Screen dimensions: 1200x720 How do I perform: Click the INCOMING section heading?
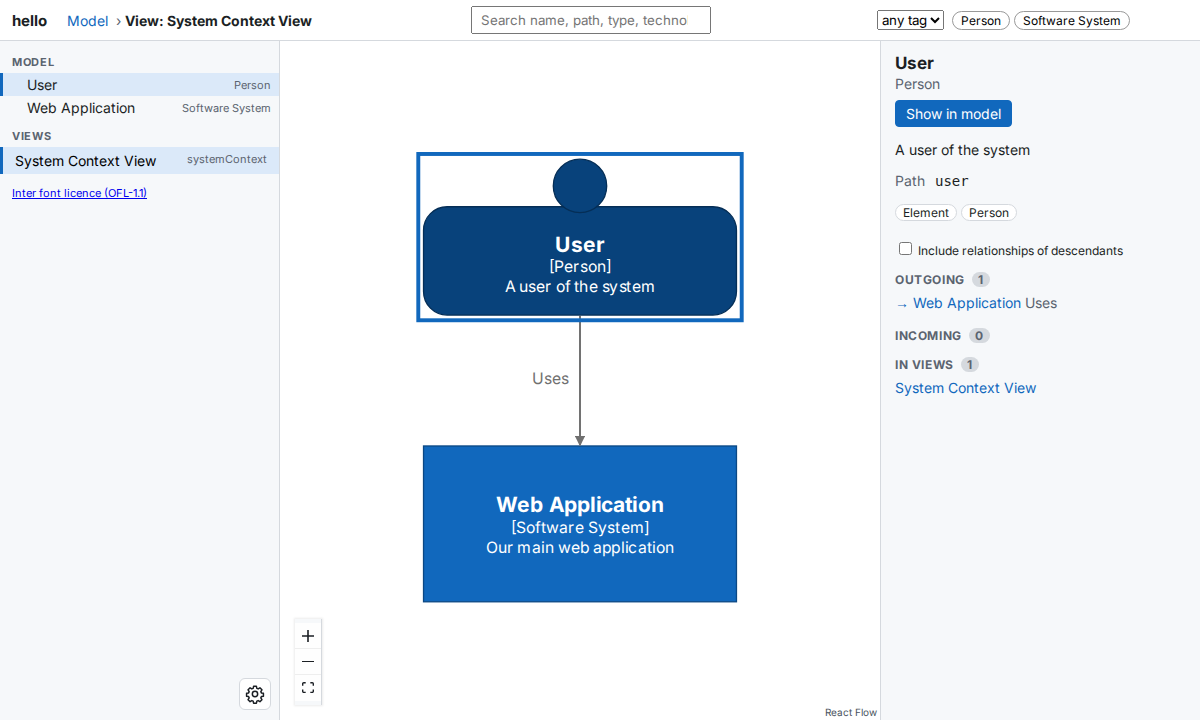(x=928, y=336)
